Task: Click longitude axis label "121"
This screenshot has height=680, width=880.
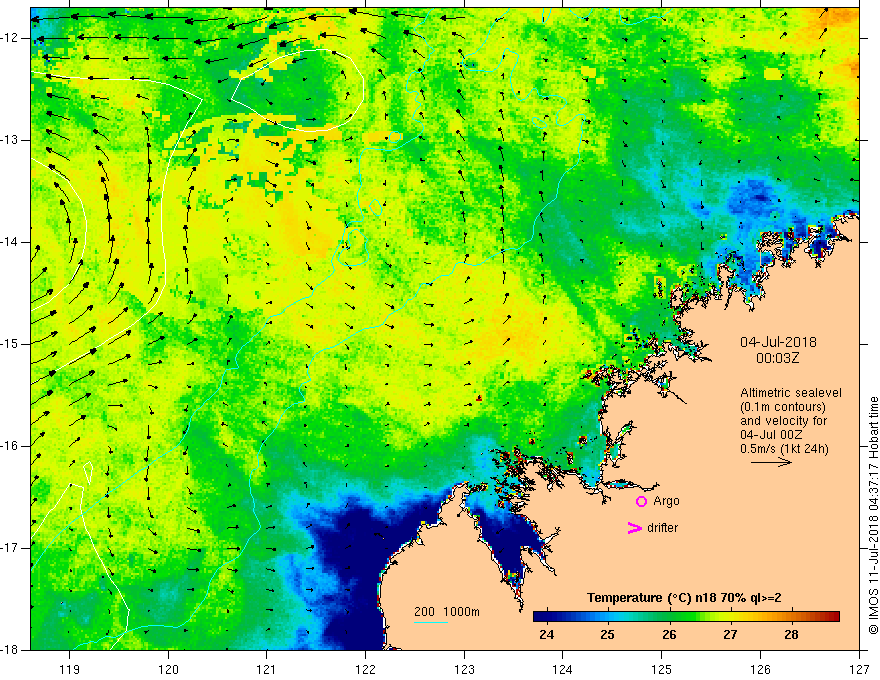Action: click(x=267, y=669)
